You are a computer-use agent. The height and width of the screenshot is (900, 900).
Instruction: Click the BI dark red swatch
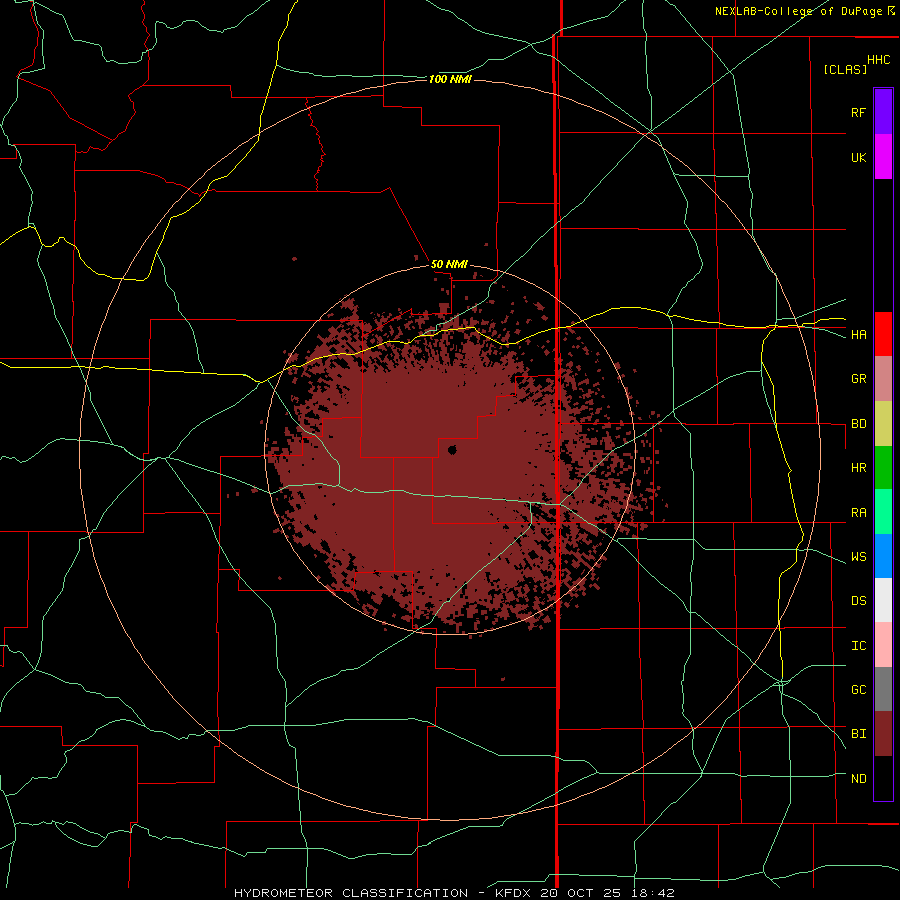pos(883,734)
